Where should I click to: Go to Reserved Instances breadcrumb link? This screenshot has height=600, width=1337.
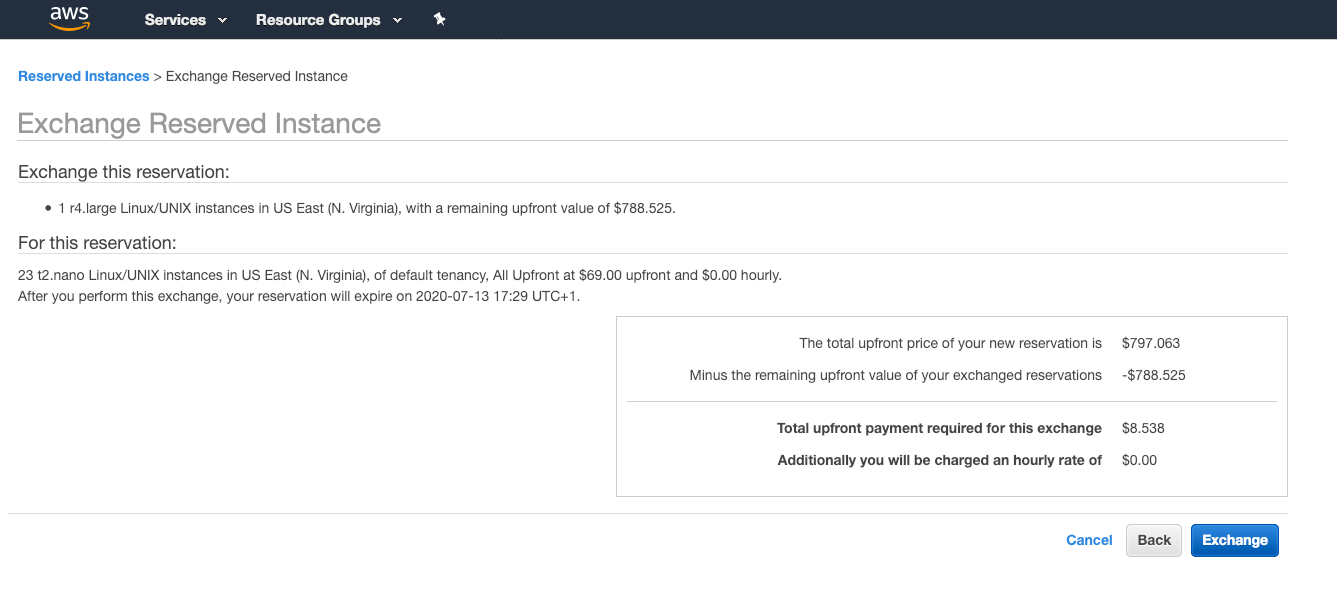coord(84,76)
